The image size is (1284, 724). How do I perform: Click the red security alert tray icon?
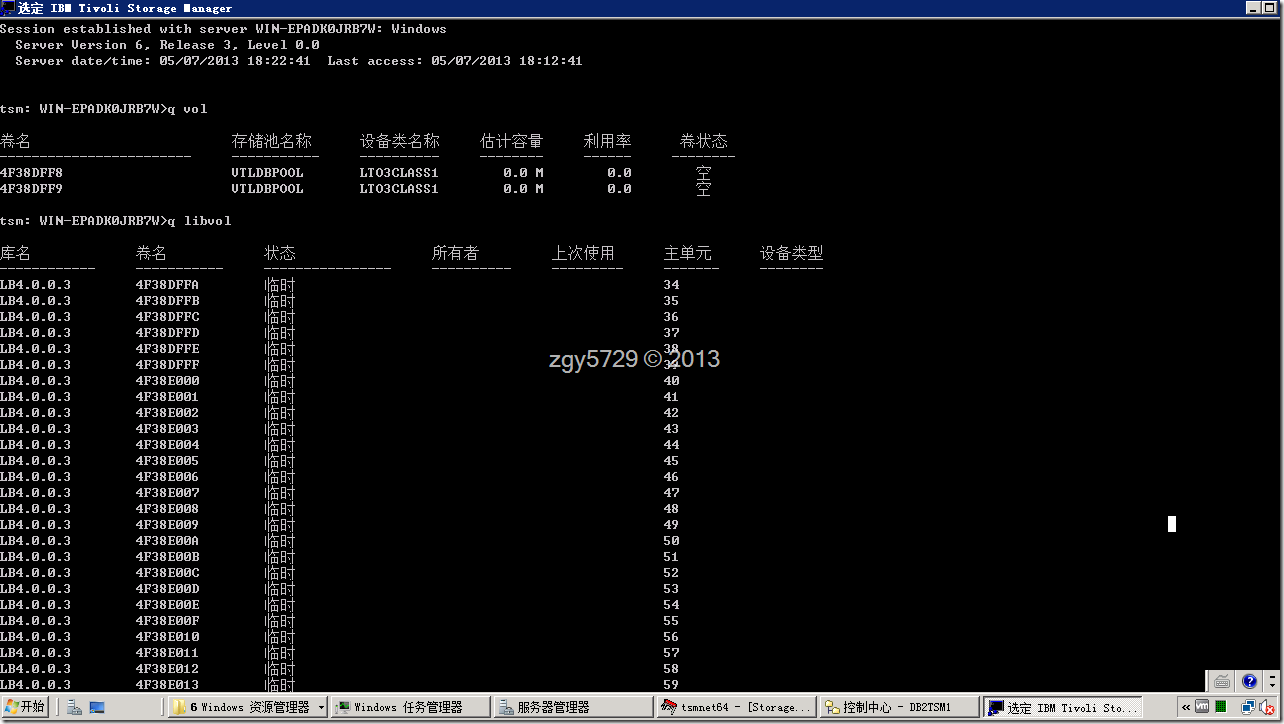coord(1267,707)
